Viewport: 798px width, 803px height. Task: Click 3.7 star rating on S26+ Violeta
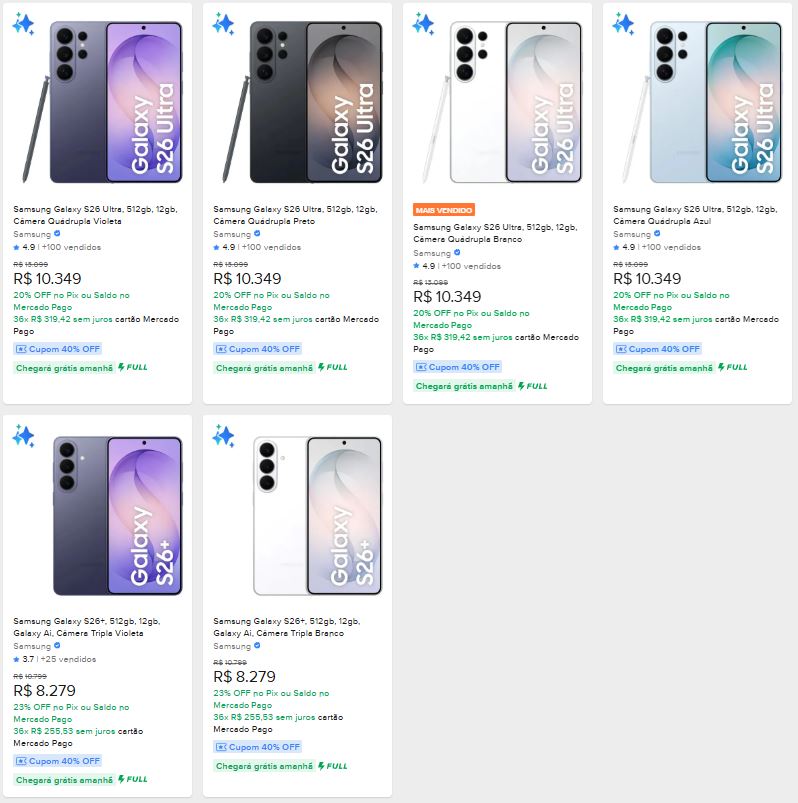click(x=25, y=659)
